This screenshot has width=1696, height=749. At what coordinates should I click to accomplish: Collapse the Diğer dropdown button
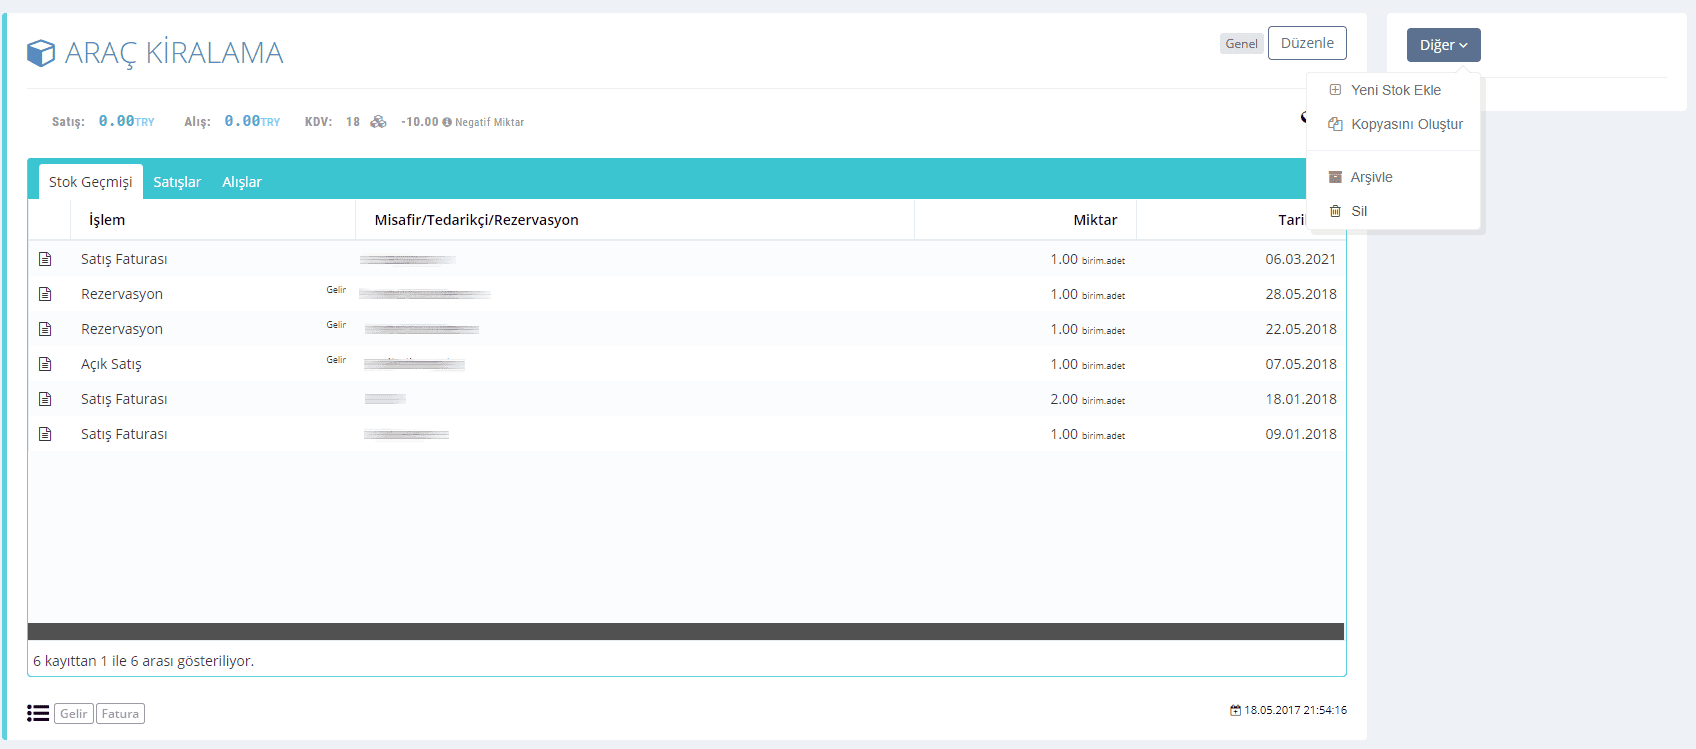point(1443,45)
